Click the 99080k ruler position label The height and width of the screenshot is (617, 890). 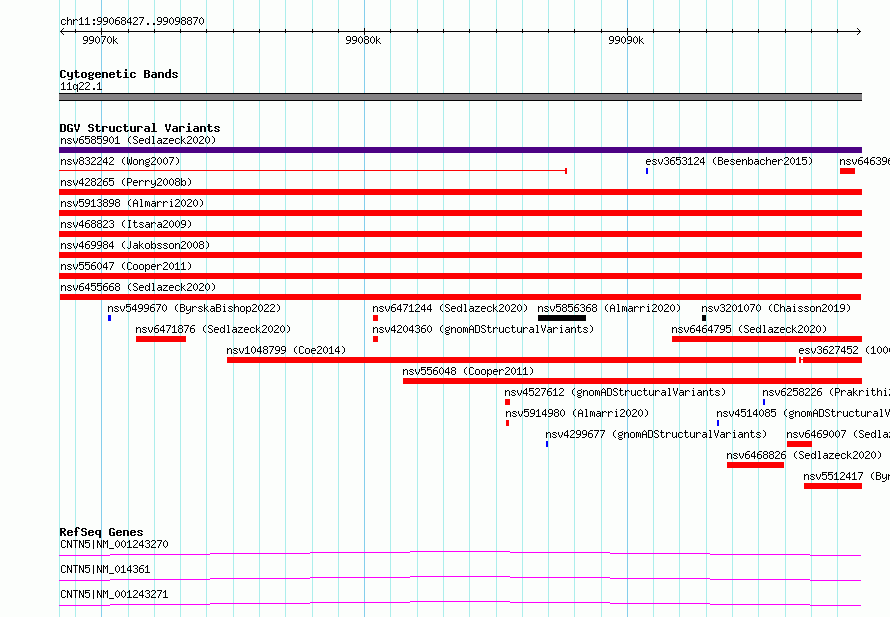pos(363,40)
